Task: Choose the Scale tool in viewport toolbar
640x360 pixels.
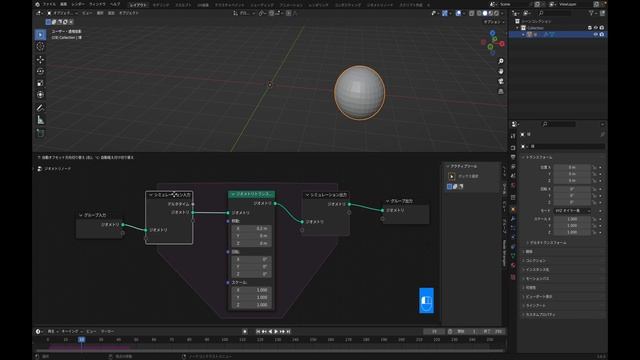Action: 40,83
